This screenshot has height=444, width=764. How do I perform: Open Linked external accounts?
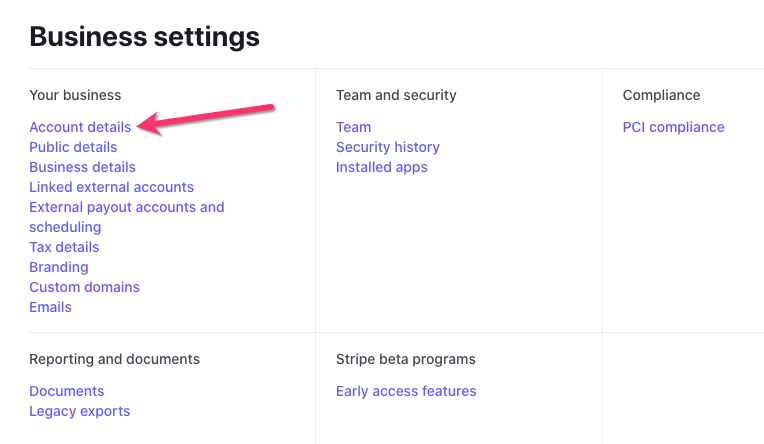111,187
